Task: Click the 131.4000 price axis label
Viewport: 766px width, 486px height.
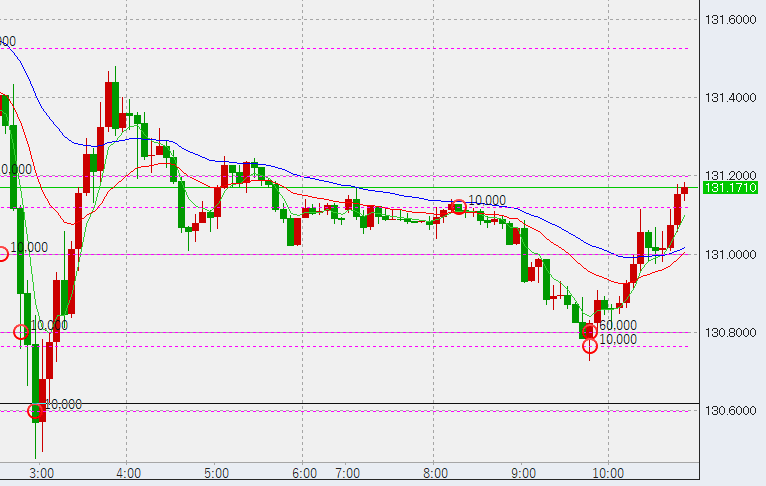Action: coord(729,98)
